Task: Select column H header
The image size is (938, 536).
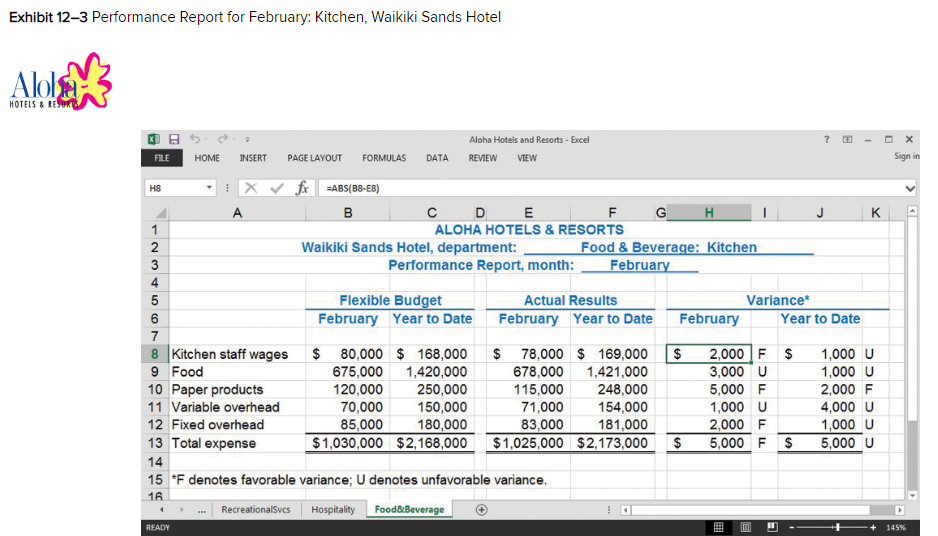Action: (x=709, y=213)
